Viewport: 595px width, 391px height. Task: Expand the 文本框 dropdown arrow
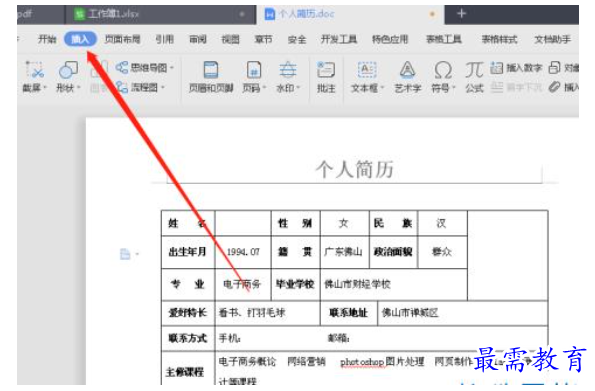382,88
